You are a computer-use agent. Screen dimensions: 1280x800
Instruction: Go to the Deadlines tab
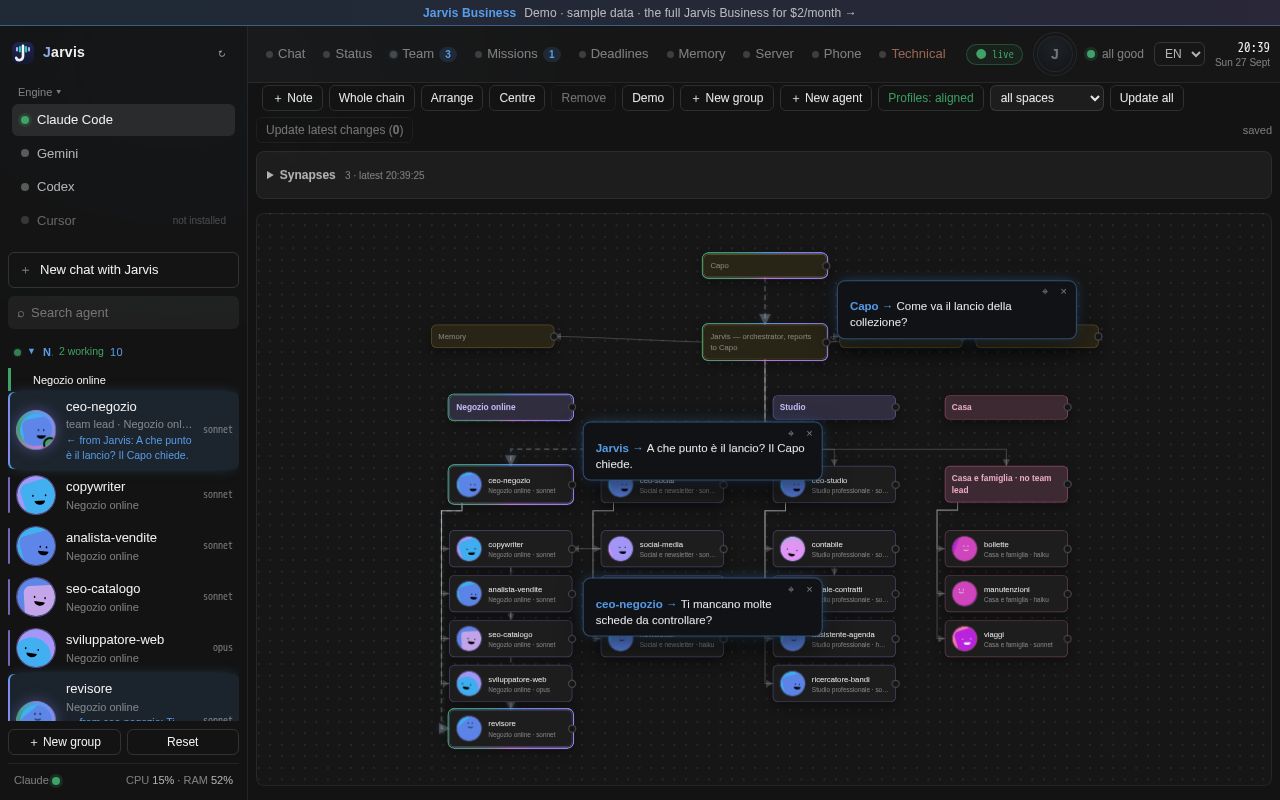(613, 54)
